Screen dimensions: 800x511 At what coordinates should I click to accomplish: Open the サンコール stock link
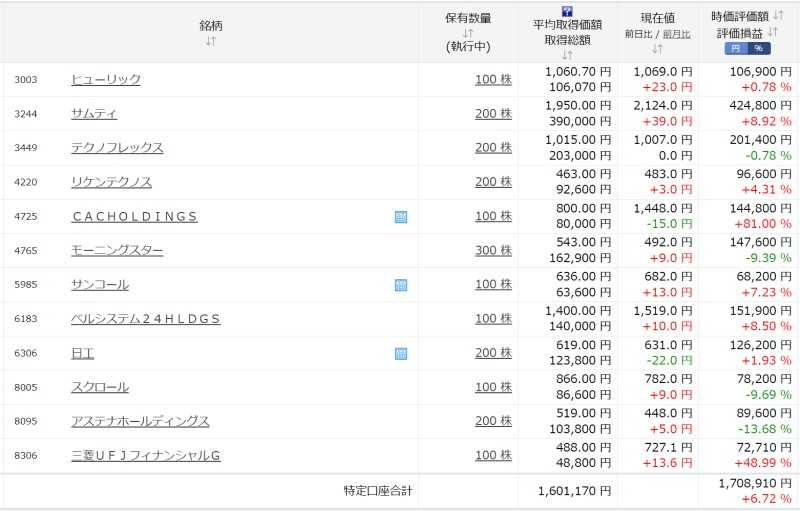pos(100,285)
